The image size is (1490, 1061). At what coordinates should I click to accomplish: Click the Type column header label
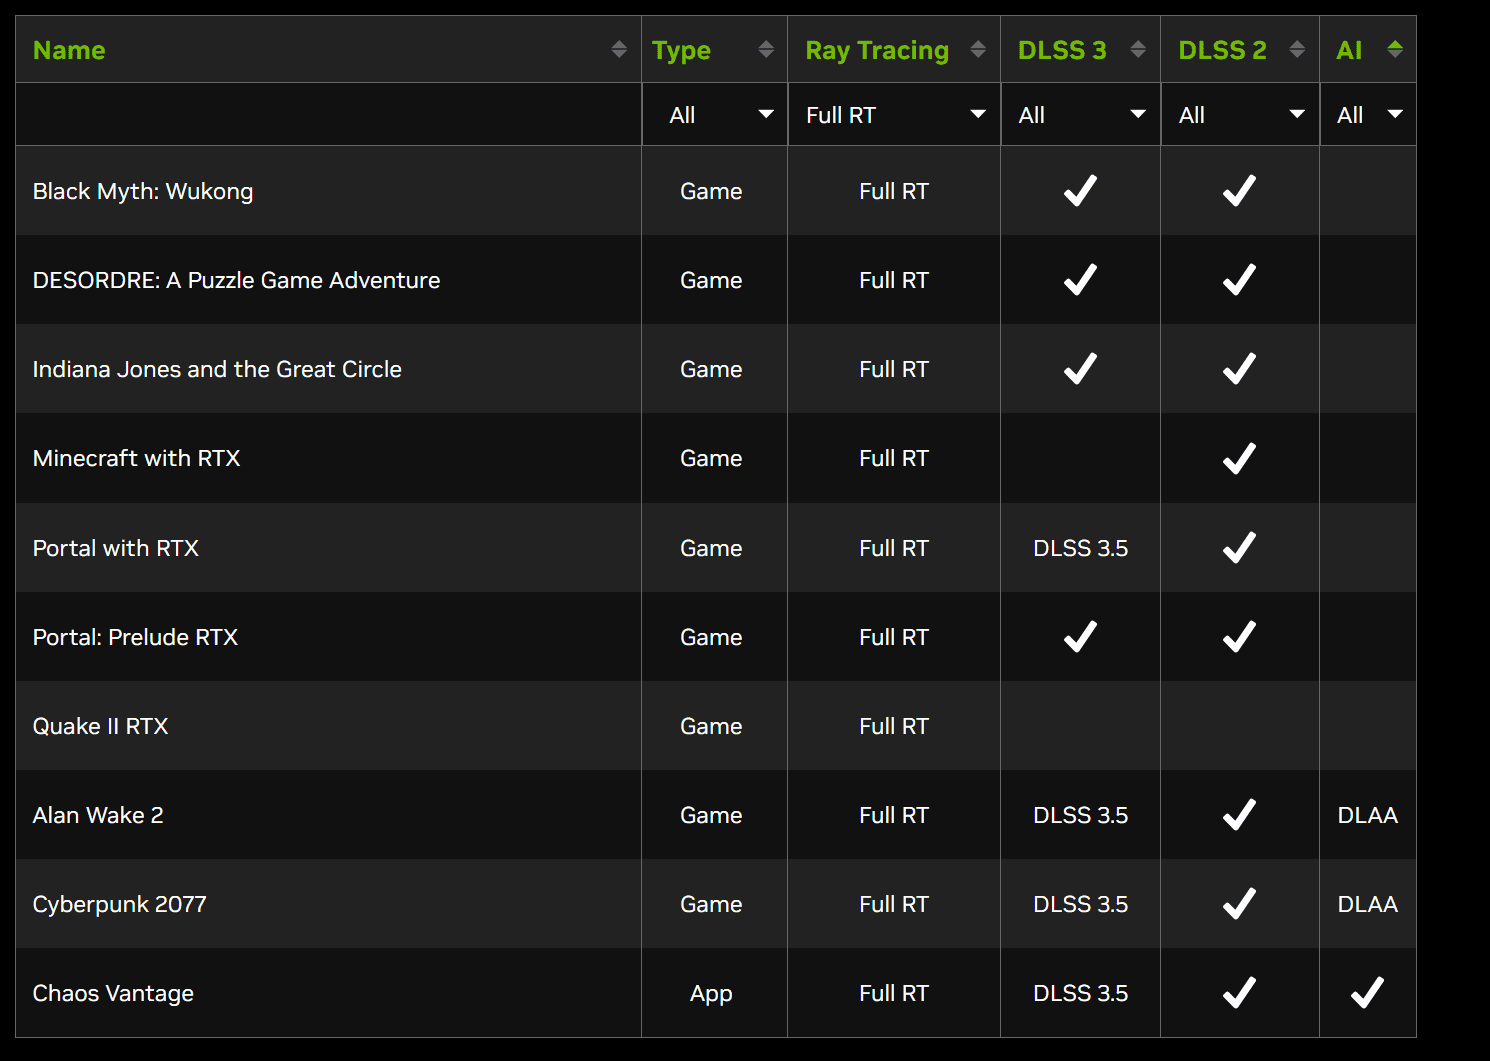tap(681, 50)
